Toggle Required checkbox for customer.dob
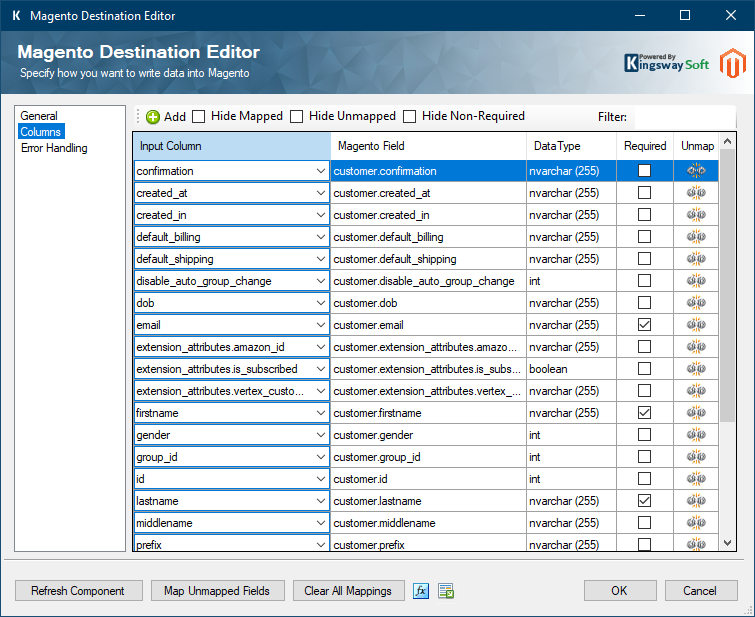 (644, 302)
